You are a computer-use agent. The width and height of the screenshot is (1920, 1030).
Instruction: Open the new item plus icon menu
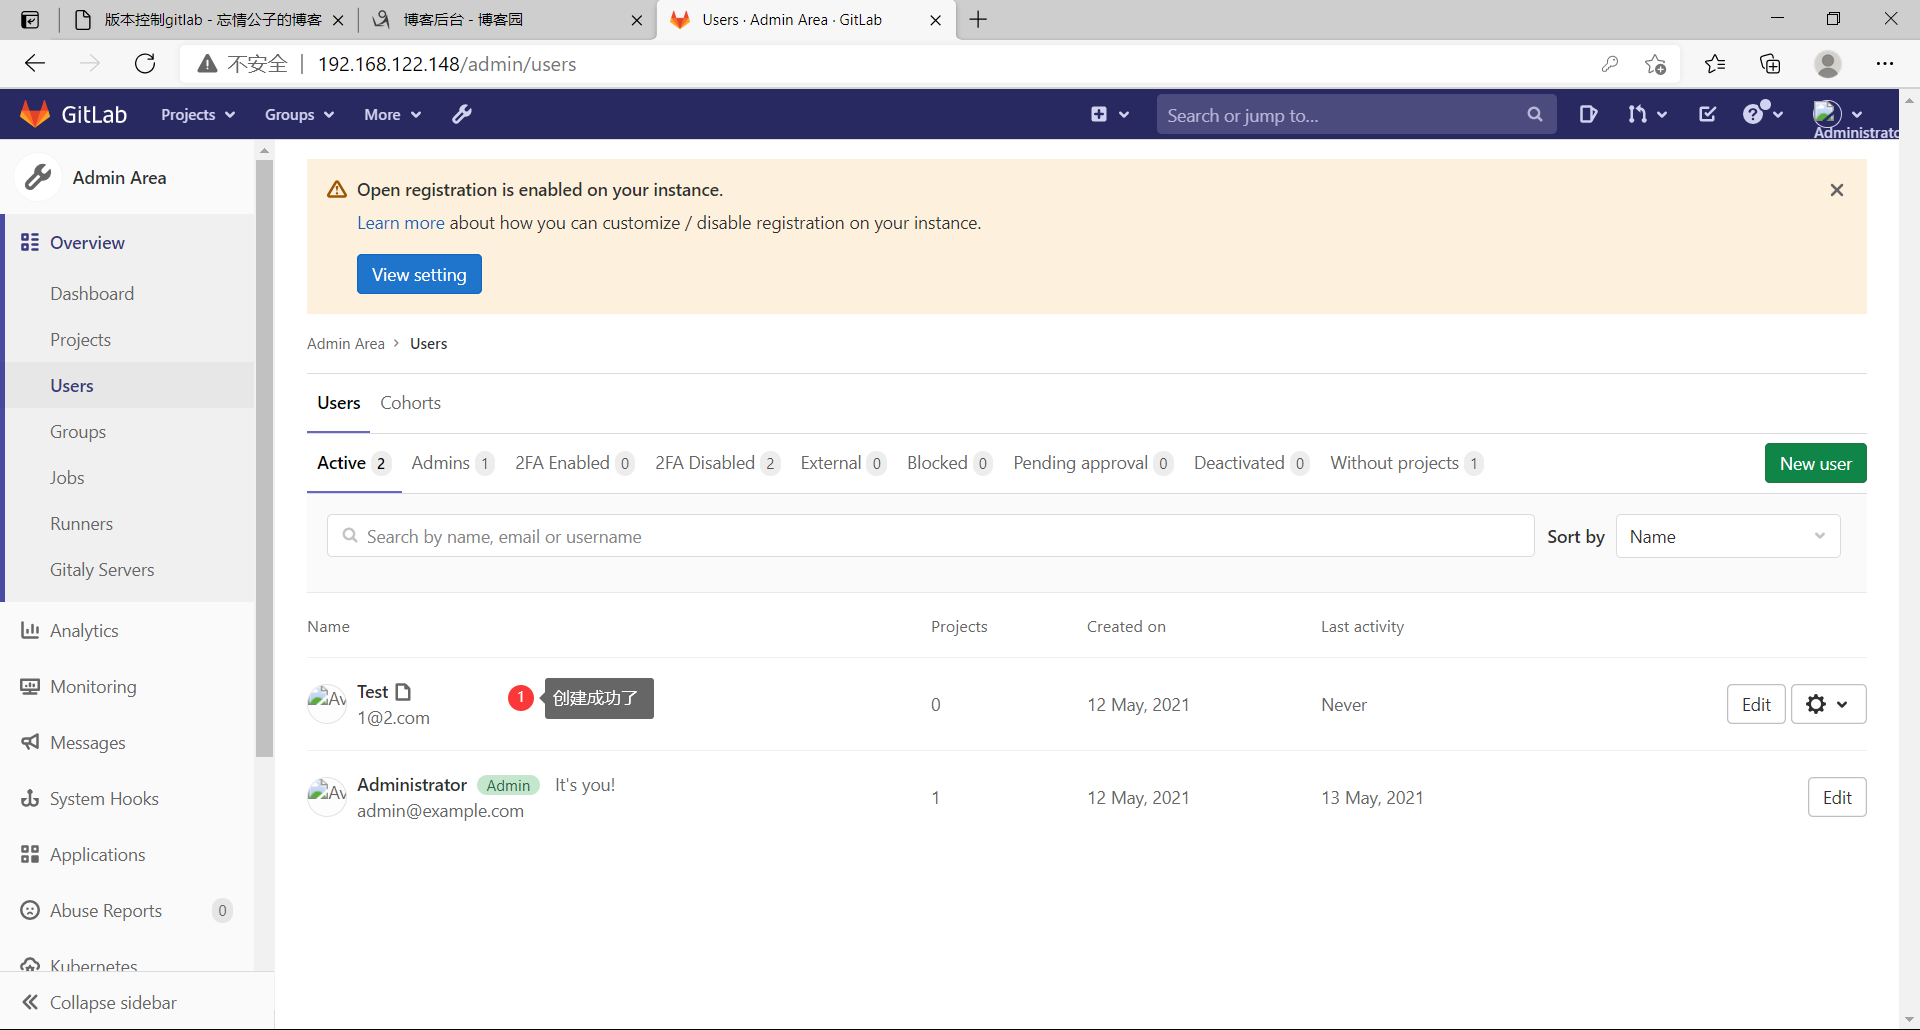1109,114
